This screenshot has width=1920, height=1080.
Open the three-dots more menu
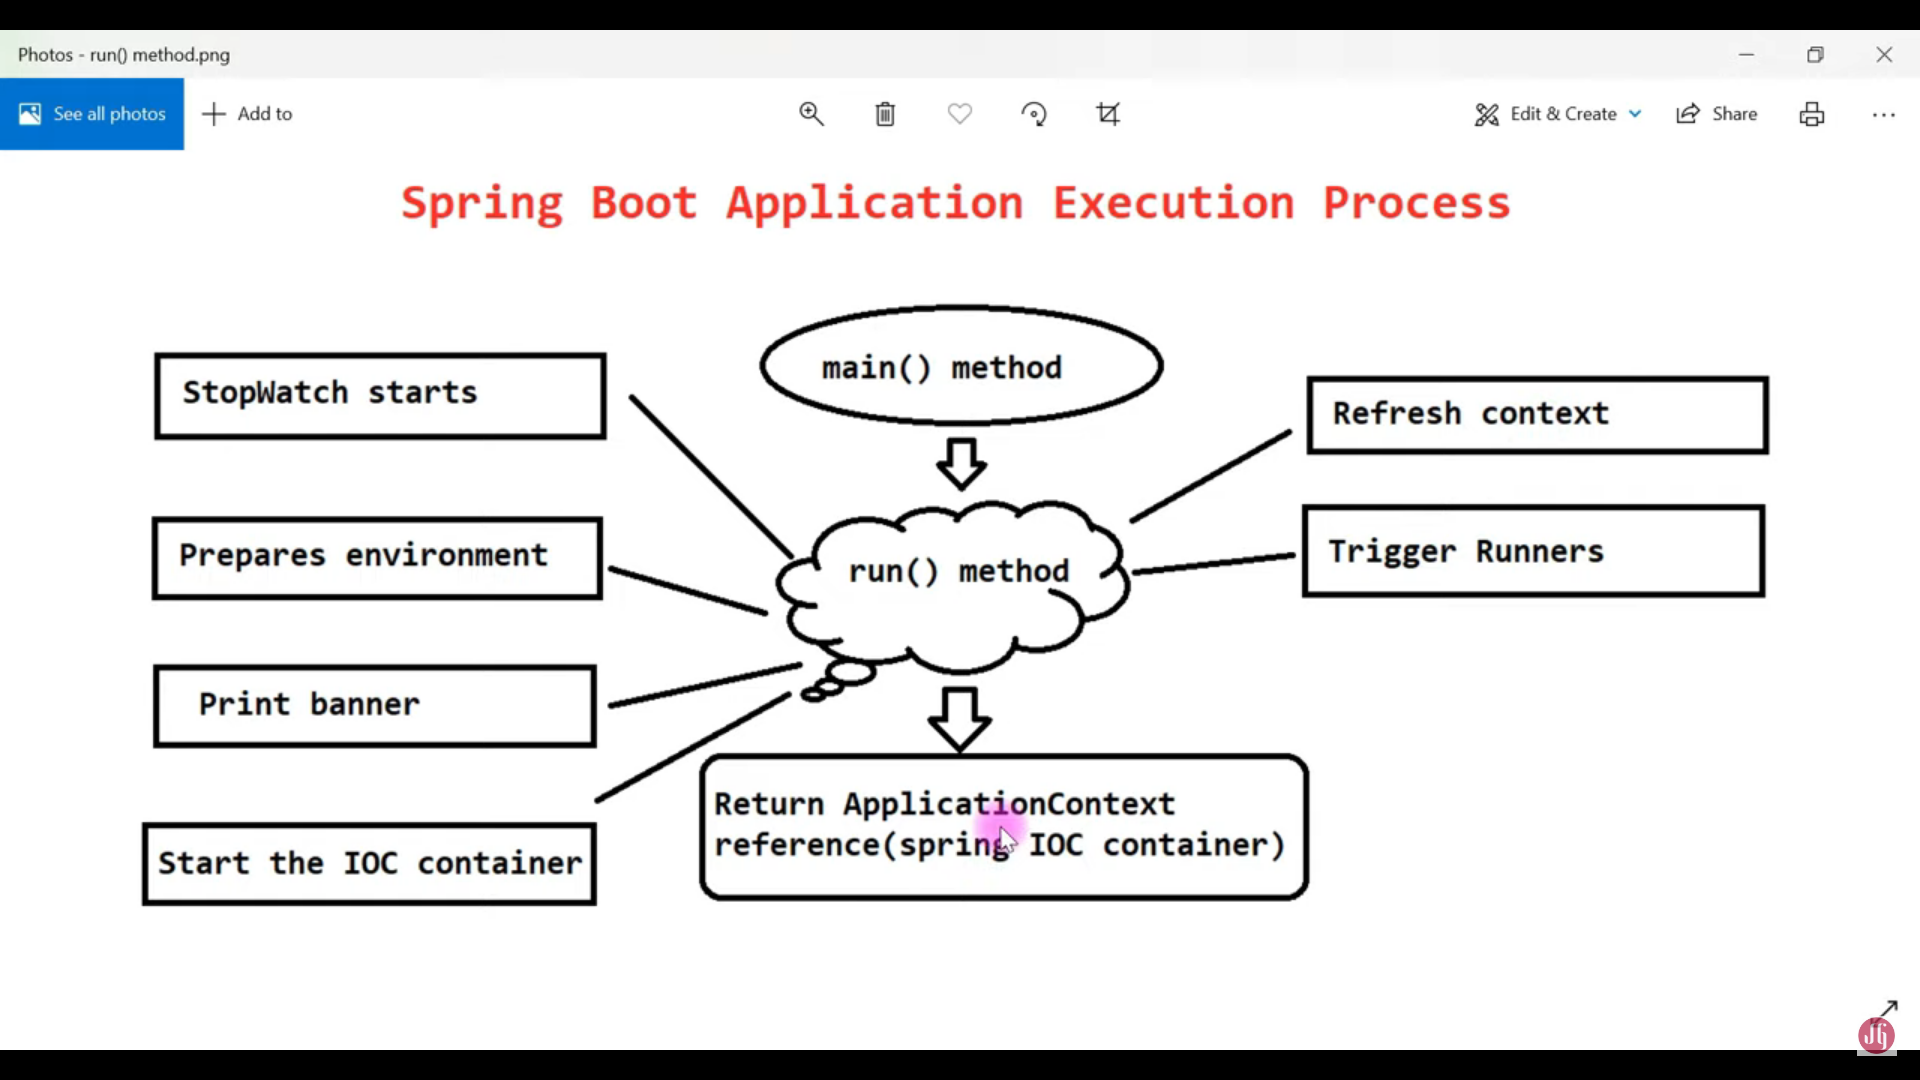point(1884,115)
